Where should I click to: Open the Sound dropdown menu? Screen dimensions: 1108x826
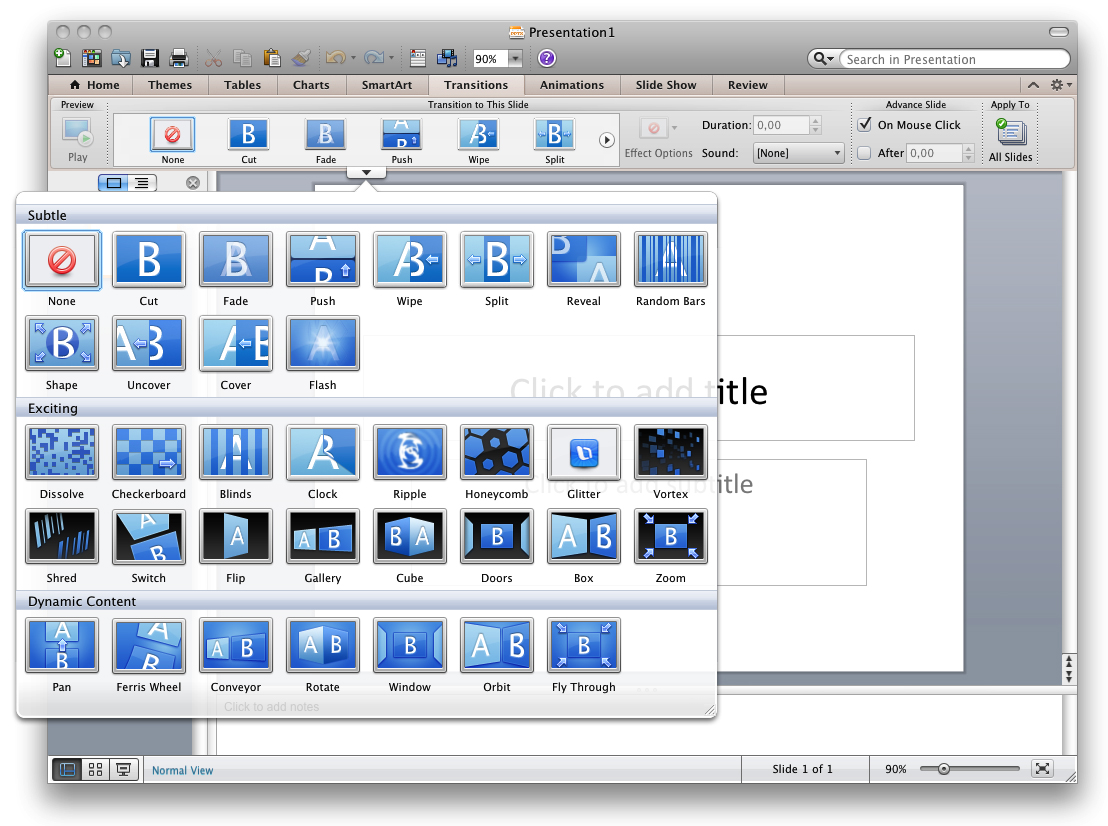tap(798, 153)
